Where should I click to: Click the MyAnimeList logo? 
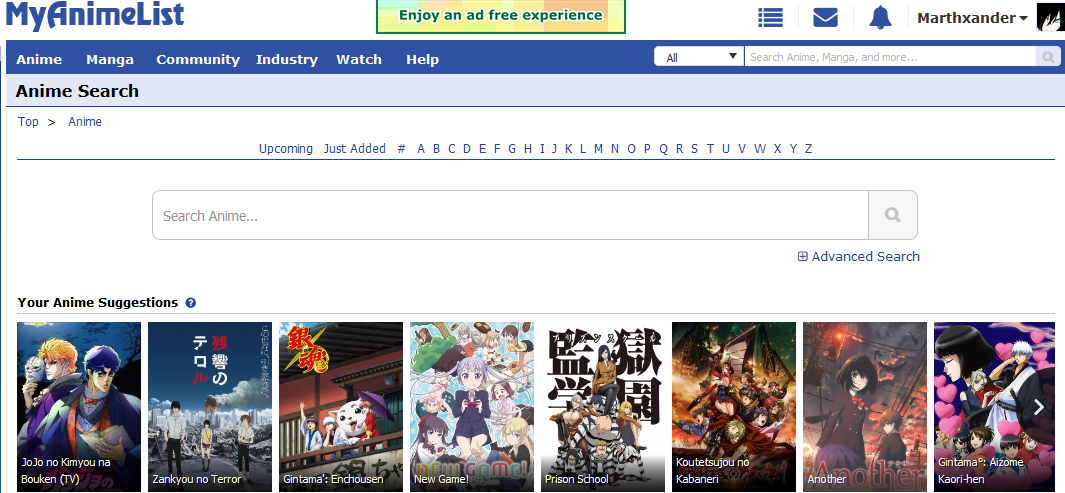[x=95, y=14]
